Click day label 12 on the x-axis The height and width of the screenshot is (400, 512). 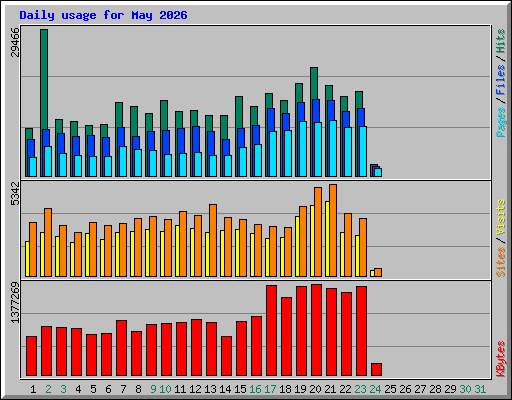[195, 389]
